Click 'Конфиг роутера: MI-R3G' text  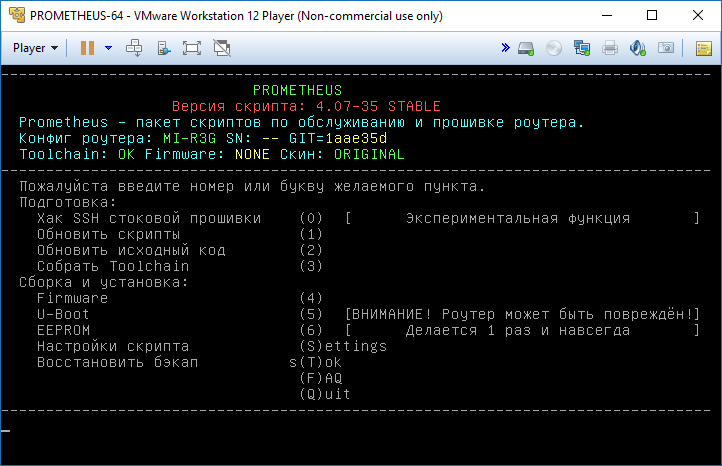coord(117,138)
